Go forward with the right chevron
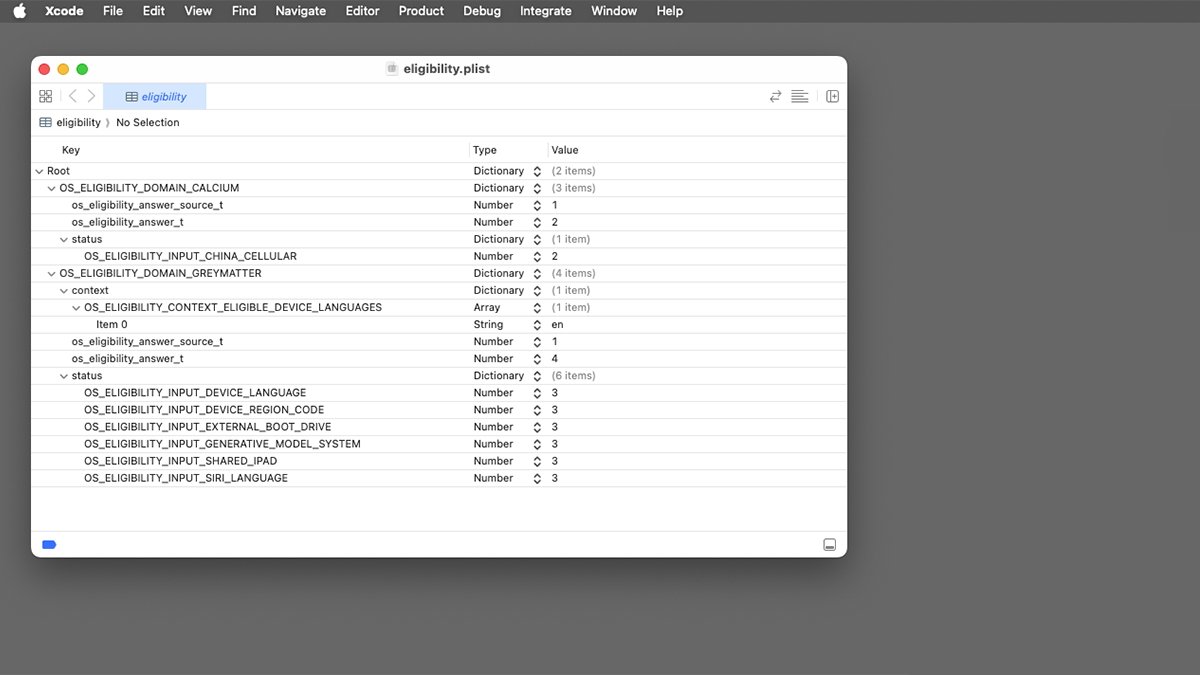The height and width of the screenshot is (675, 1200). point(92,96)
